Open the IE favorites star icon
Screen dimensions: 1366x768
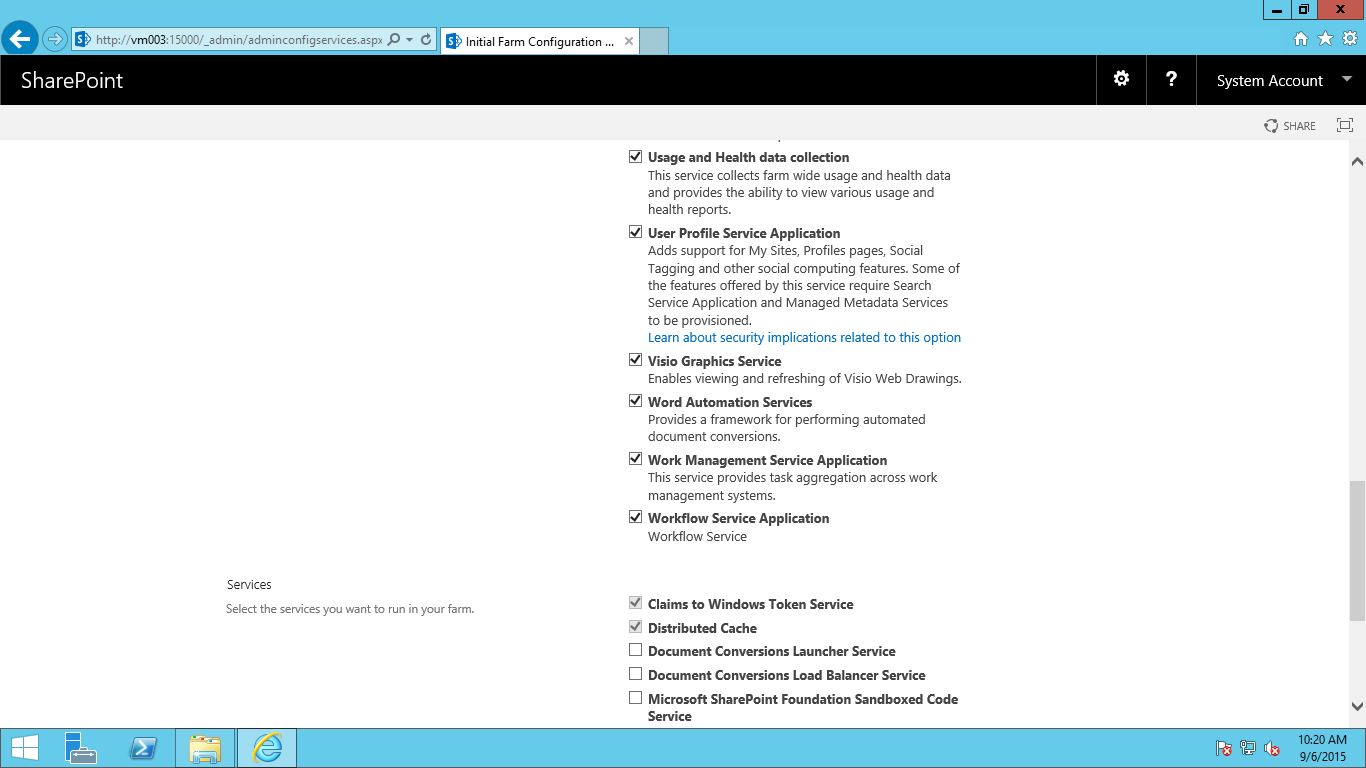click(x=1325, y=39)
